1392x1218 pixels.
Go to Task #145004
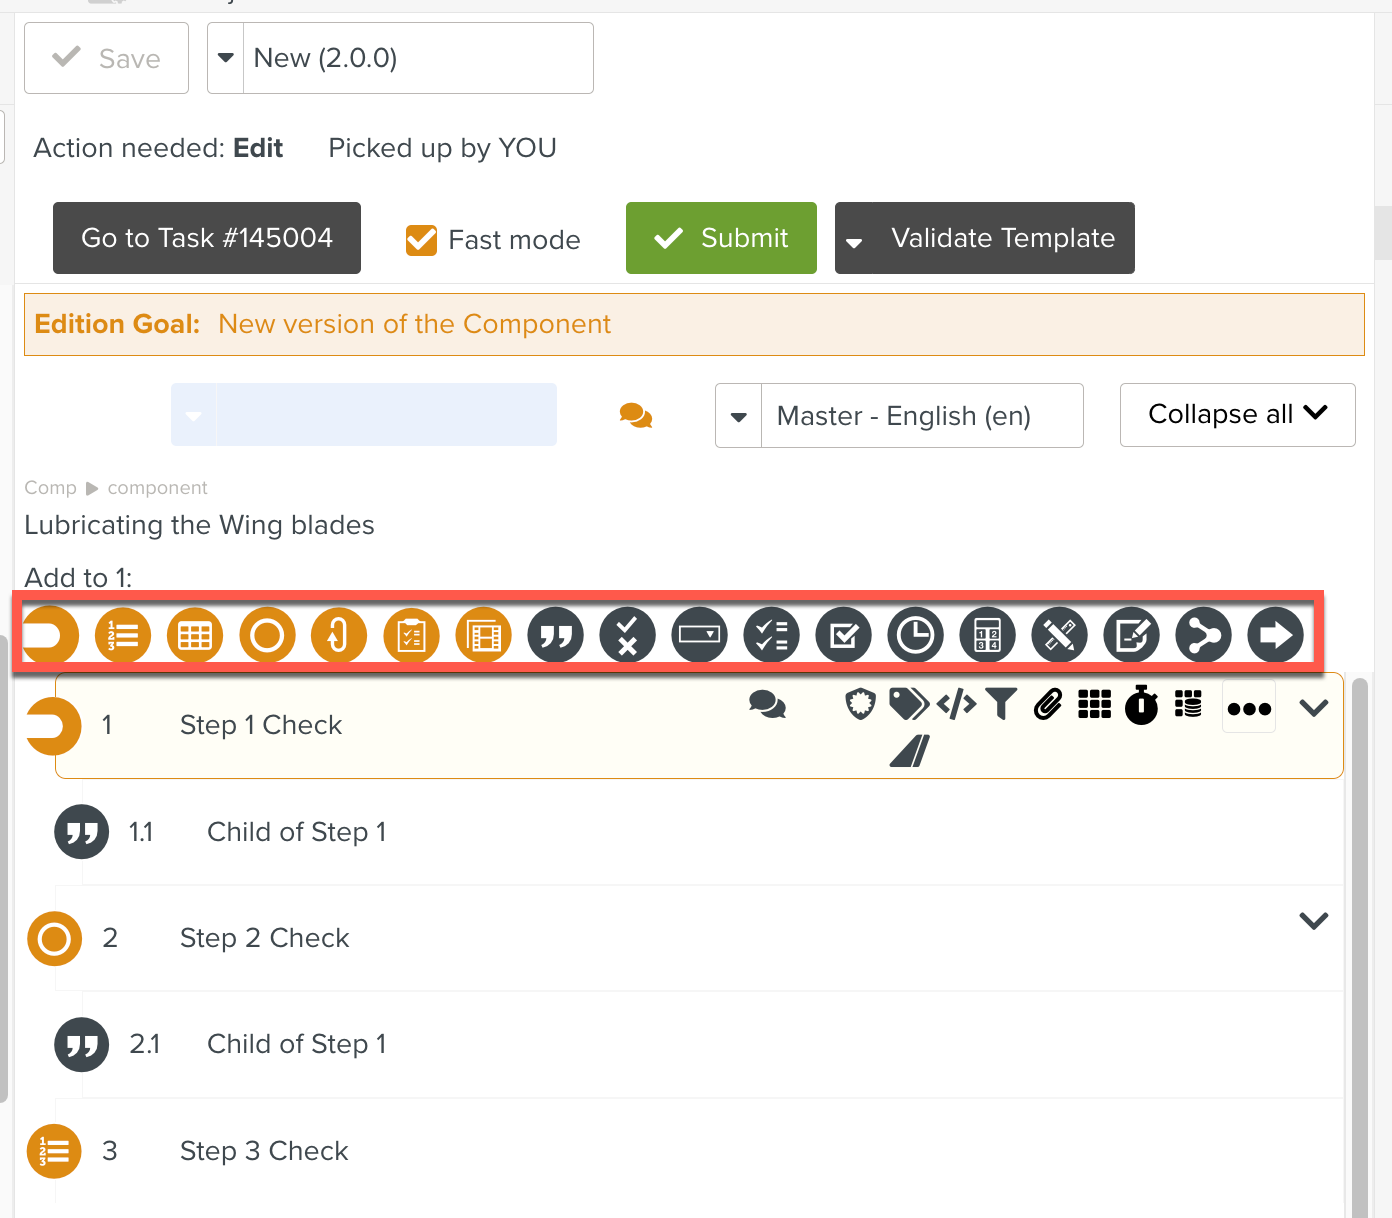point(207,238)
